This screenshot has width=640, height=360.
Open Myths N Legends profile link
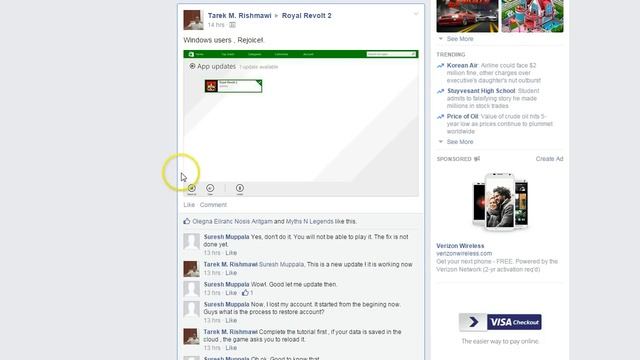tap(309, 221)
